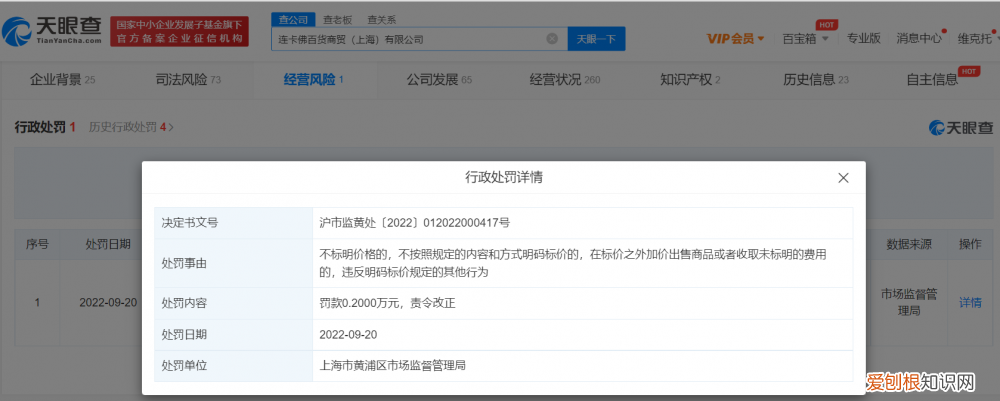Select the 行政处罚 section heading
Screen dimensions: 1000x401
[x=45, y=127]
